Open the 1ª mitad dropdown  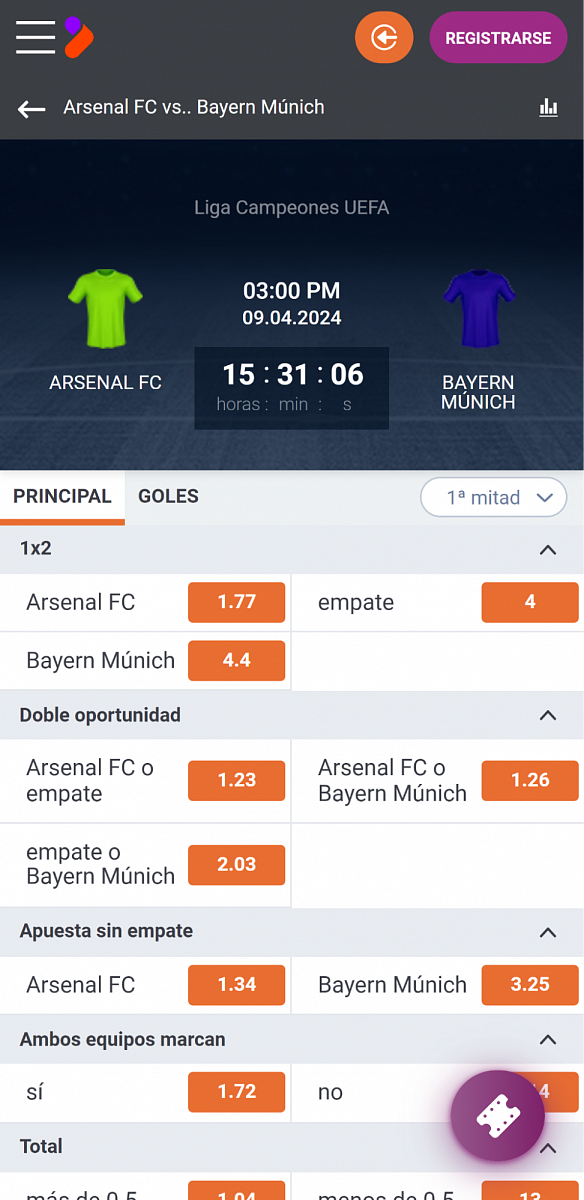(494, 497)
